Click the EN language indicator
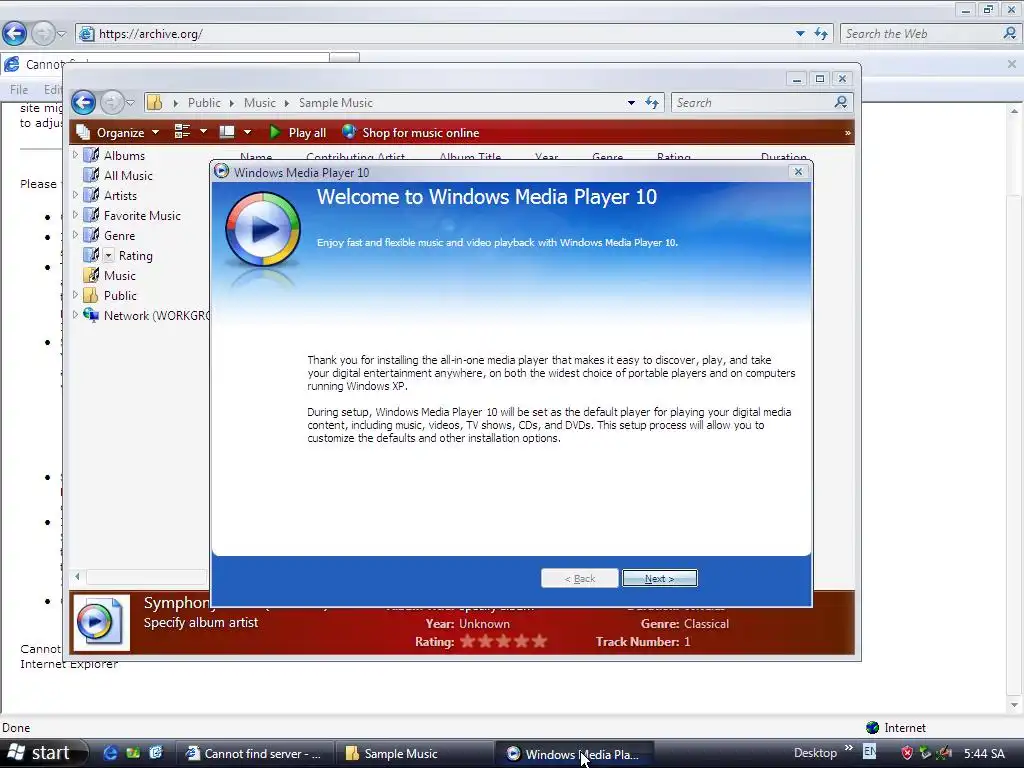This screenshot has height=768, width=1024. (869, 752)
